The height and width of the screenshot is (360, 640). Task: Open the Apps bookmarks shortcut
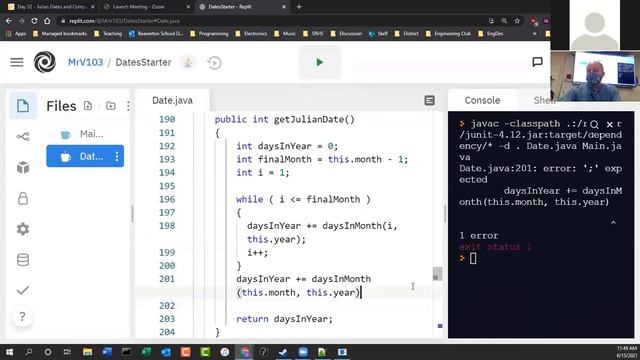(x=16, y=34)
